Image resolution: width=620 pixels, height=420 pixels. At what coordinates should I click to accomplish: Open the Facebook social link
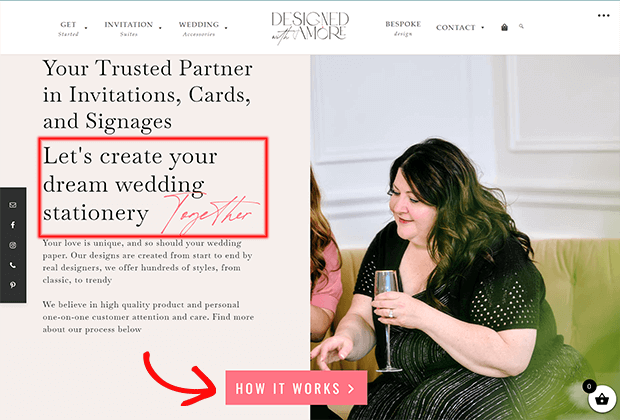13,225
